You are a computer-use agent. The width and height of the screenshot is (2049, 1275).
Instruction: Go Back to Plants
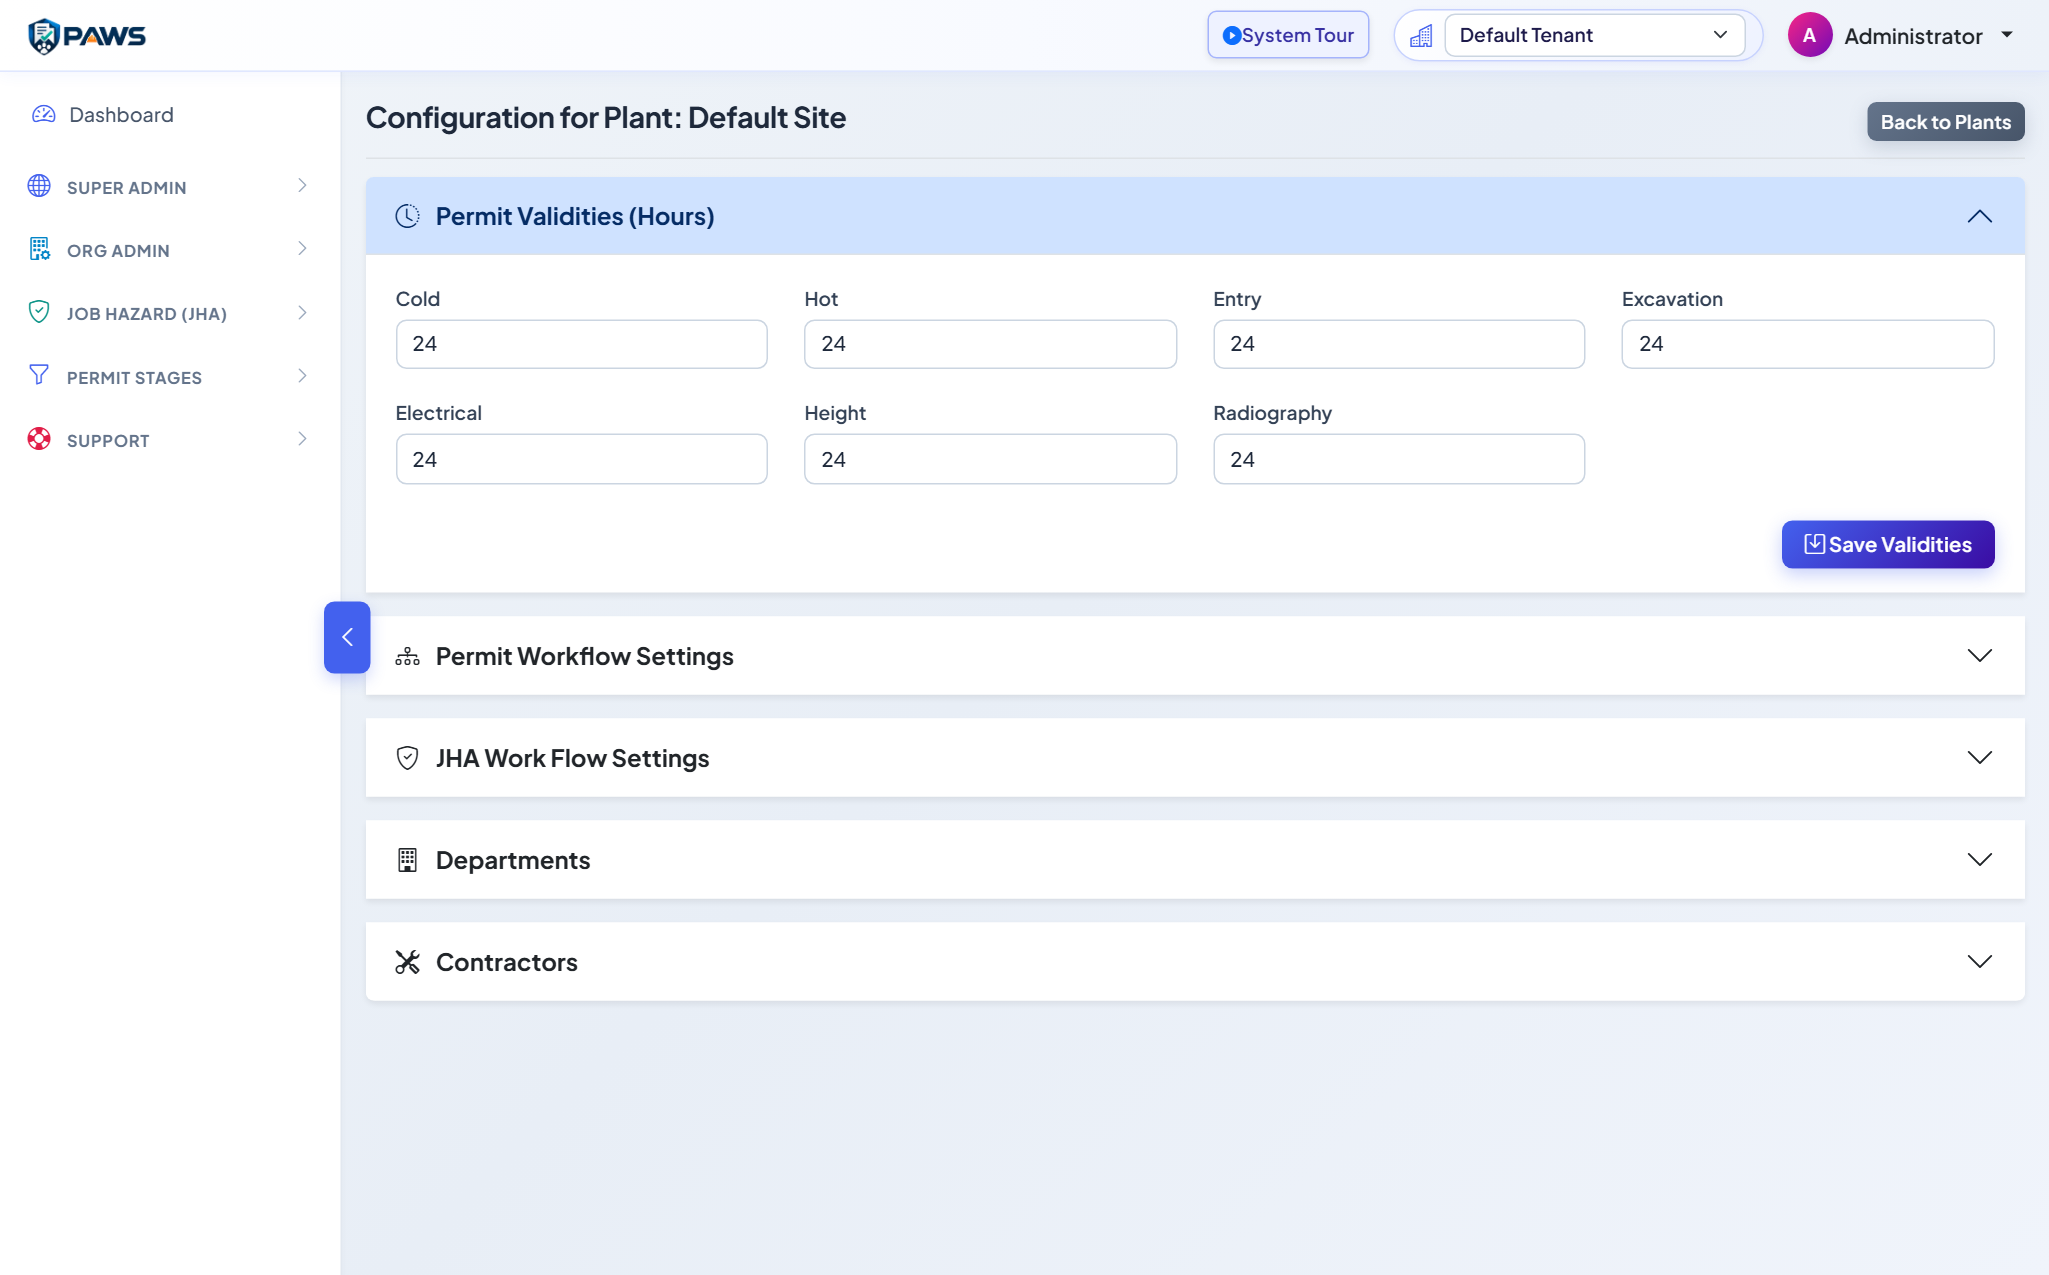(x=1945, y=122)
